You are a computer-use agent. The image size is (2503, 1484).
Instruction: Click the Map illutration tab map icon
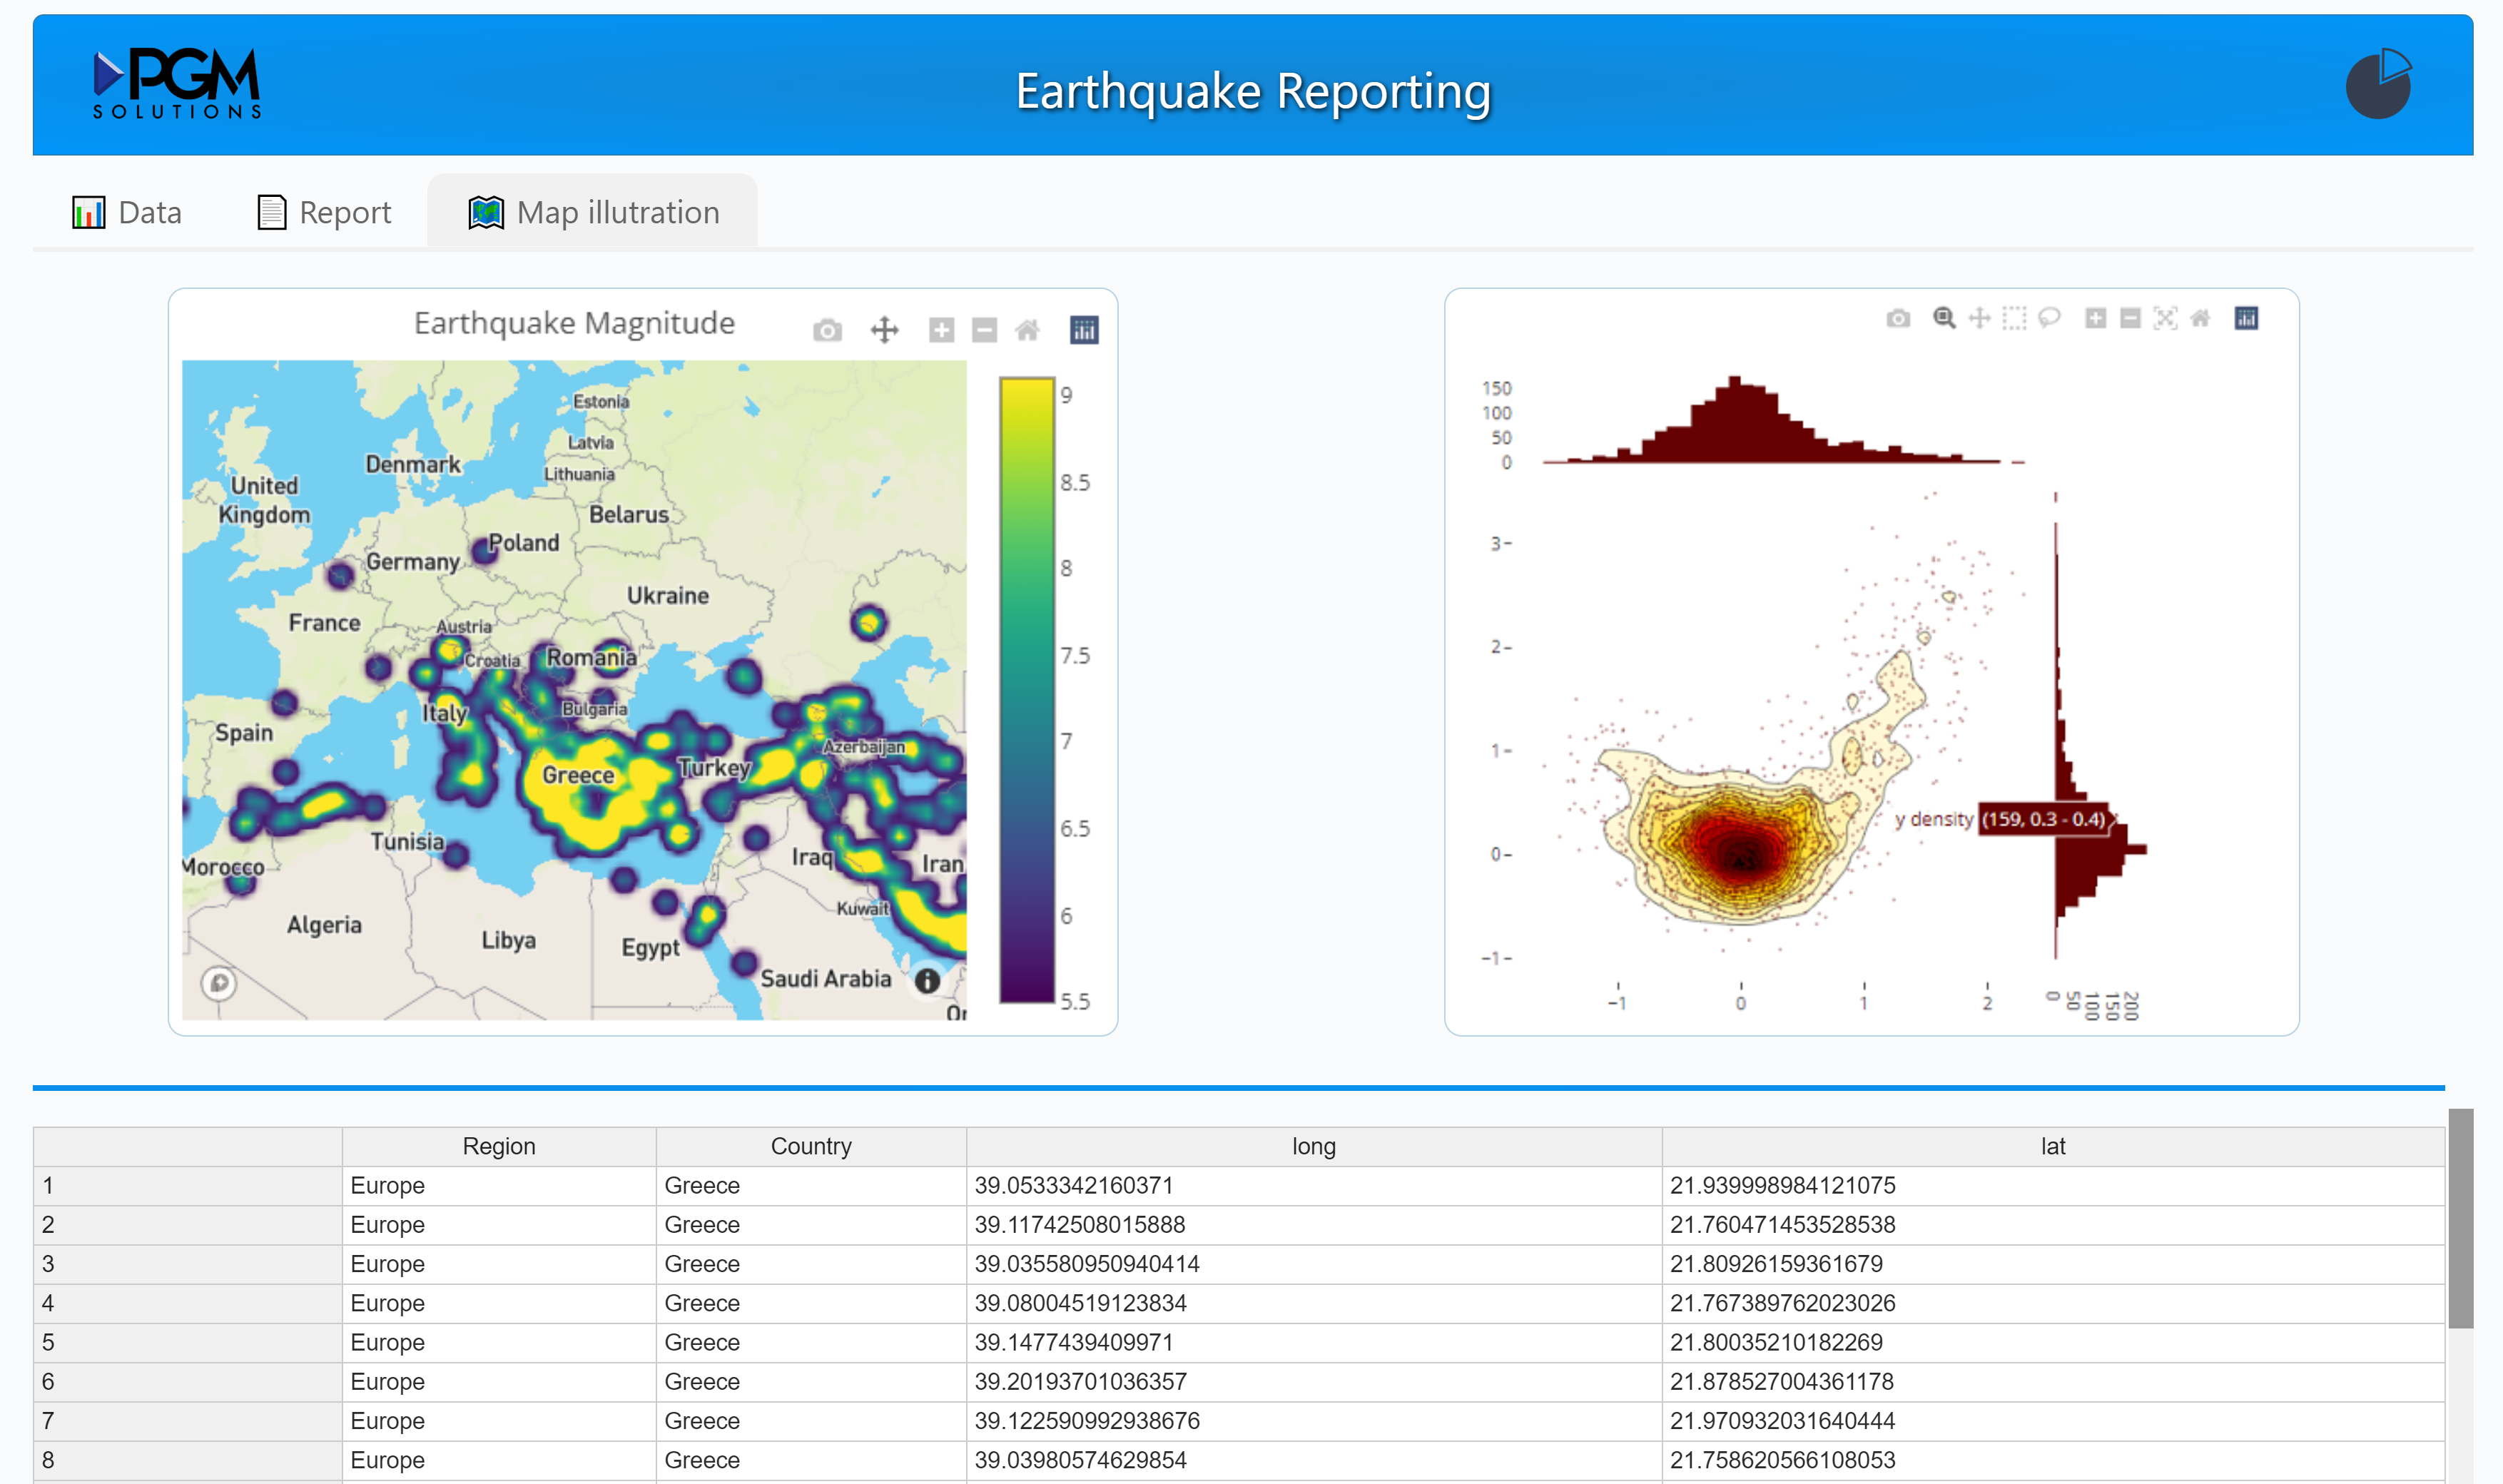pyautogui.click(x=486, y=212)
